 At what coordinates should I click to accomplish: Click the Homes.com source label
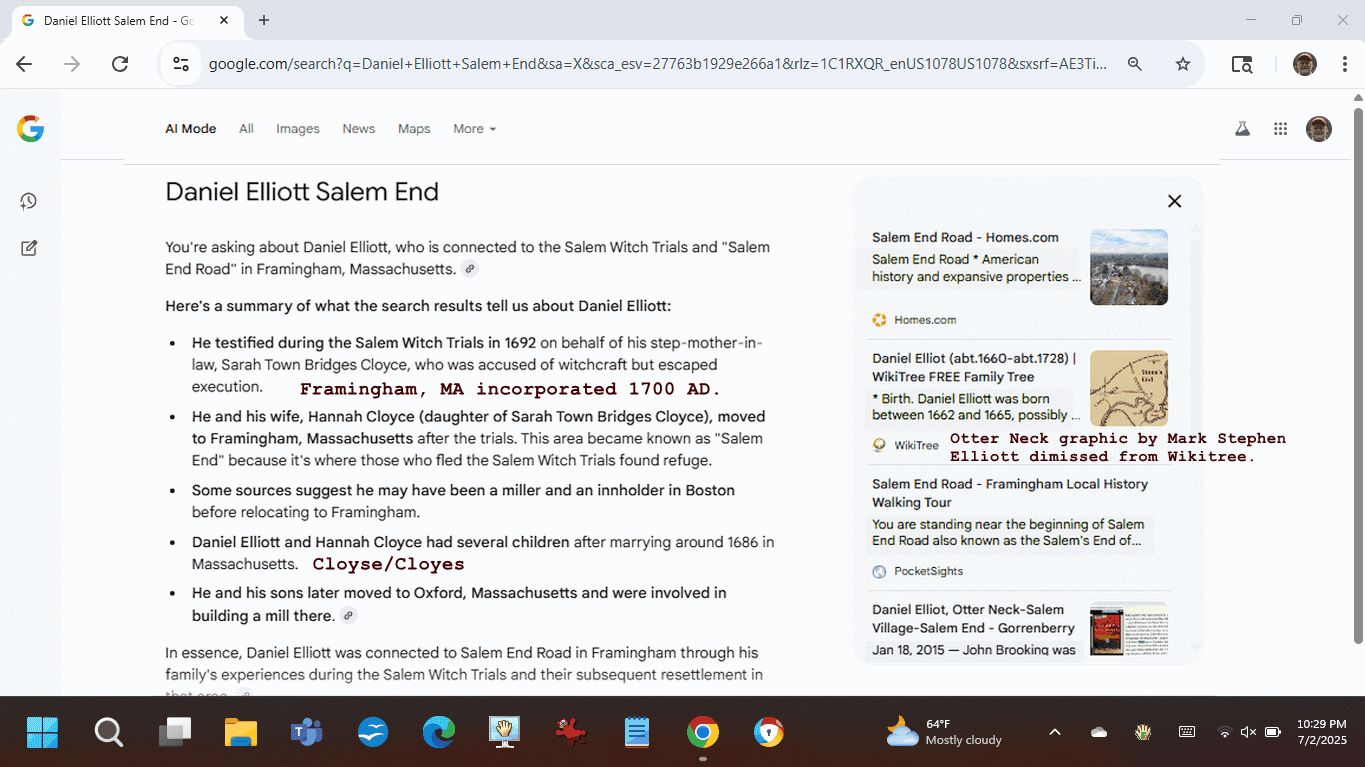point(925,320)
